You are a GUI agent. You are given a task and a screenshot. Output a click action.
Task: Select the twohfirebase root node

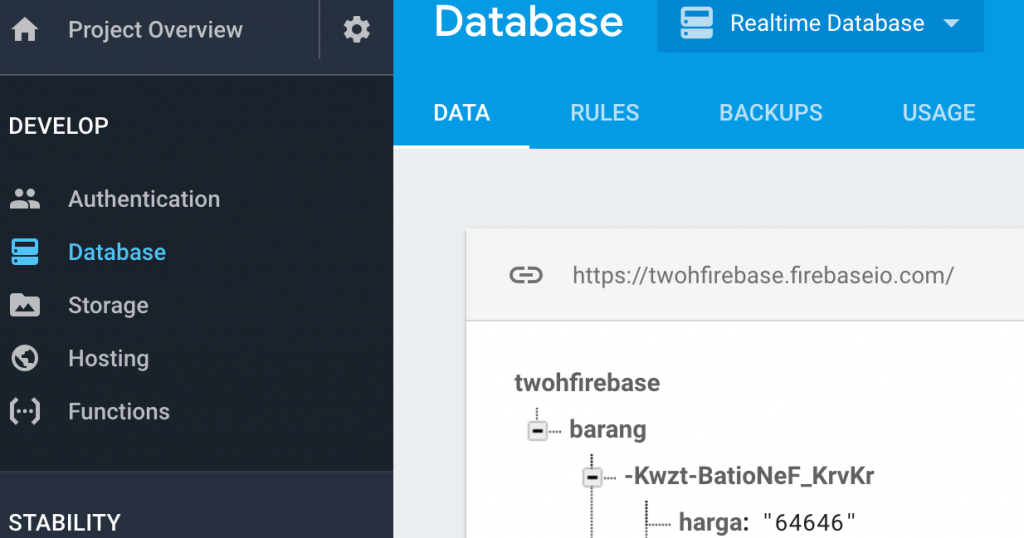coord(587,383)
